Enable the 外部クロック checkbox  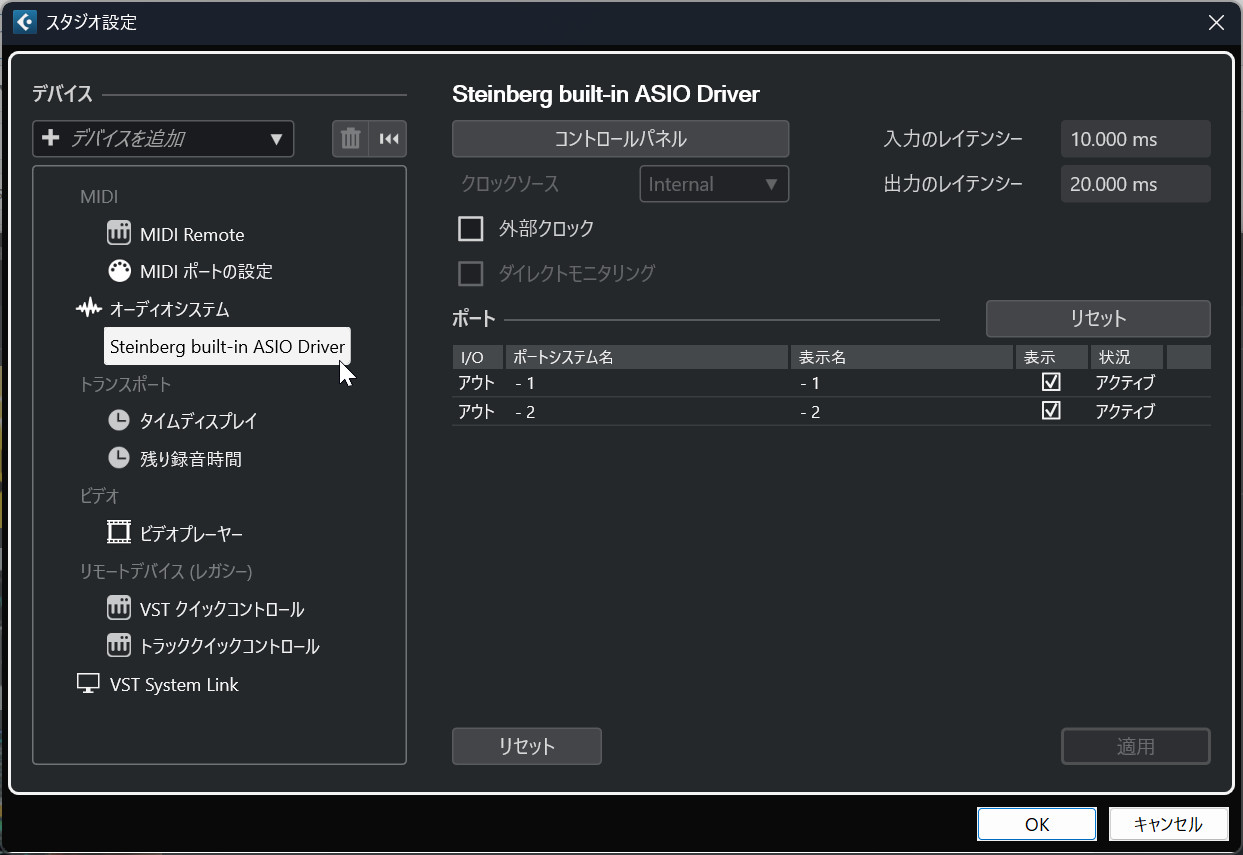(470, 229)
